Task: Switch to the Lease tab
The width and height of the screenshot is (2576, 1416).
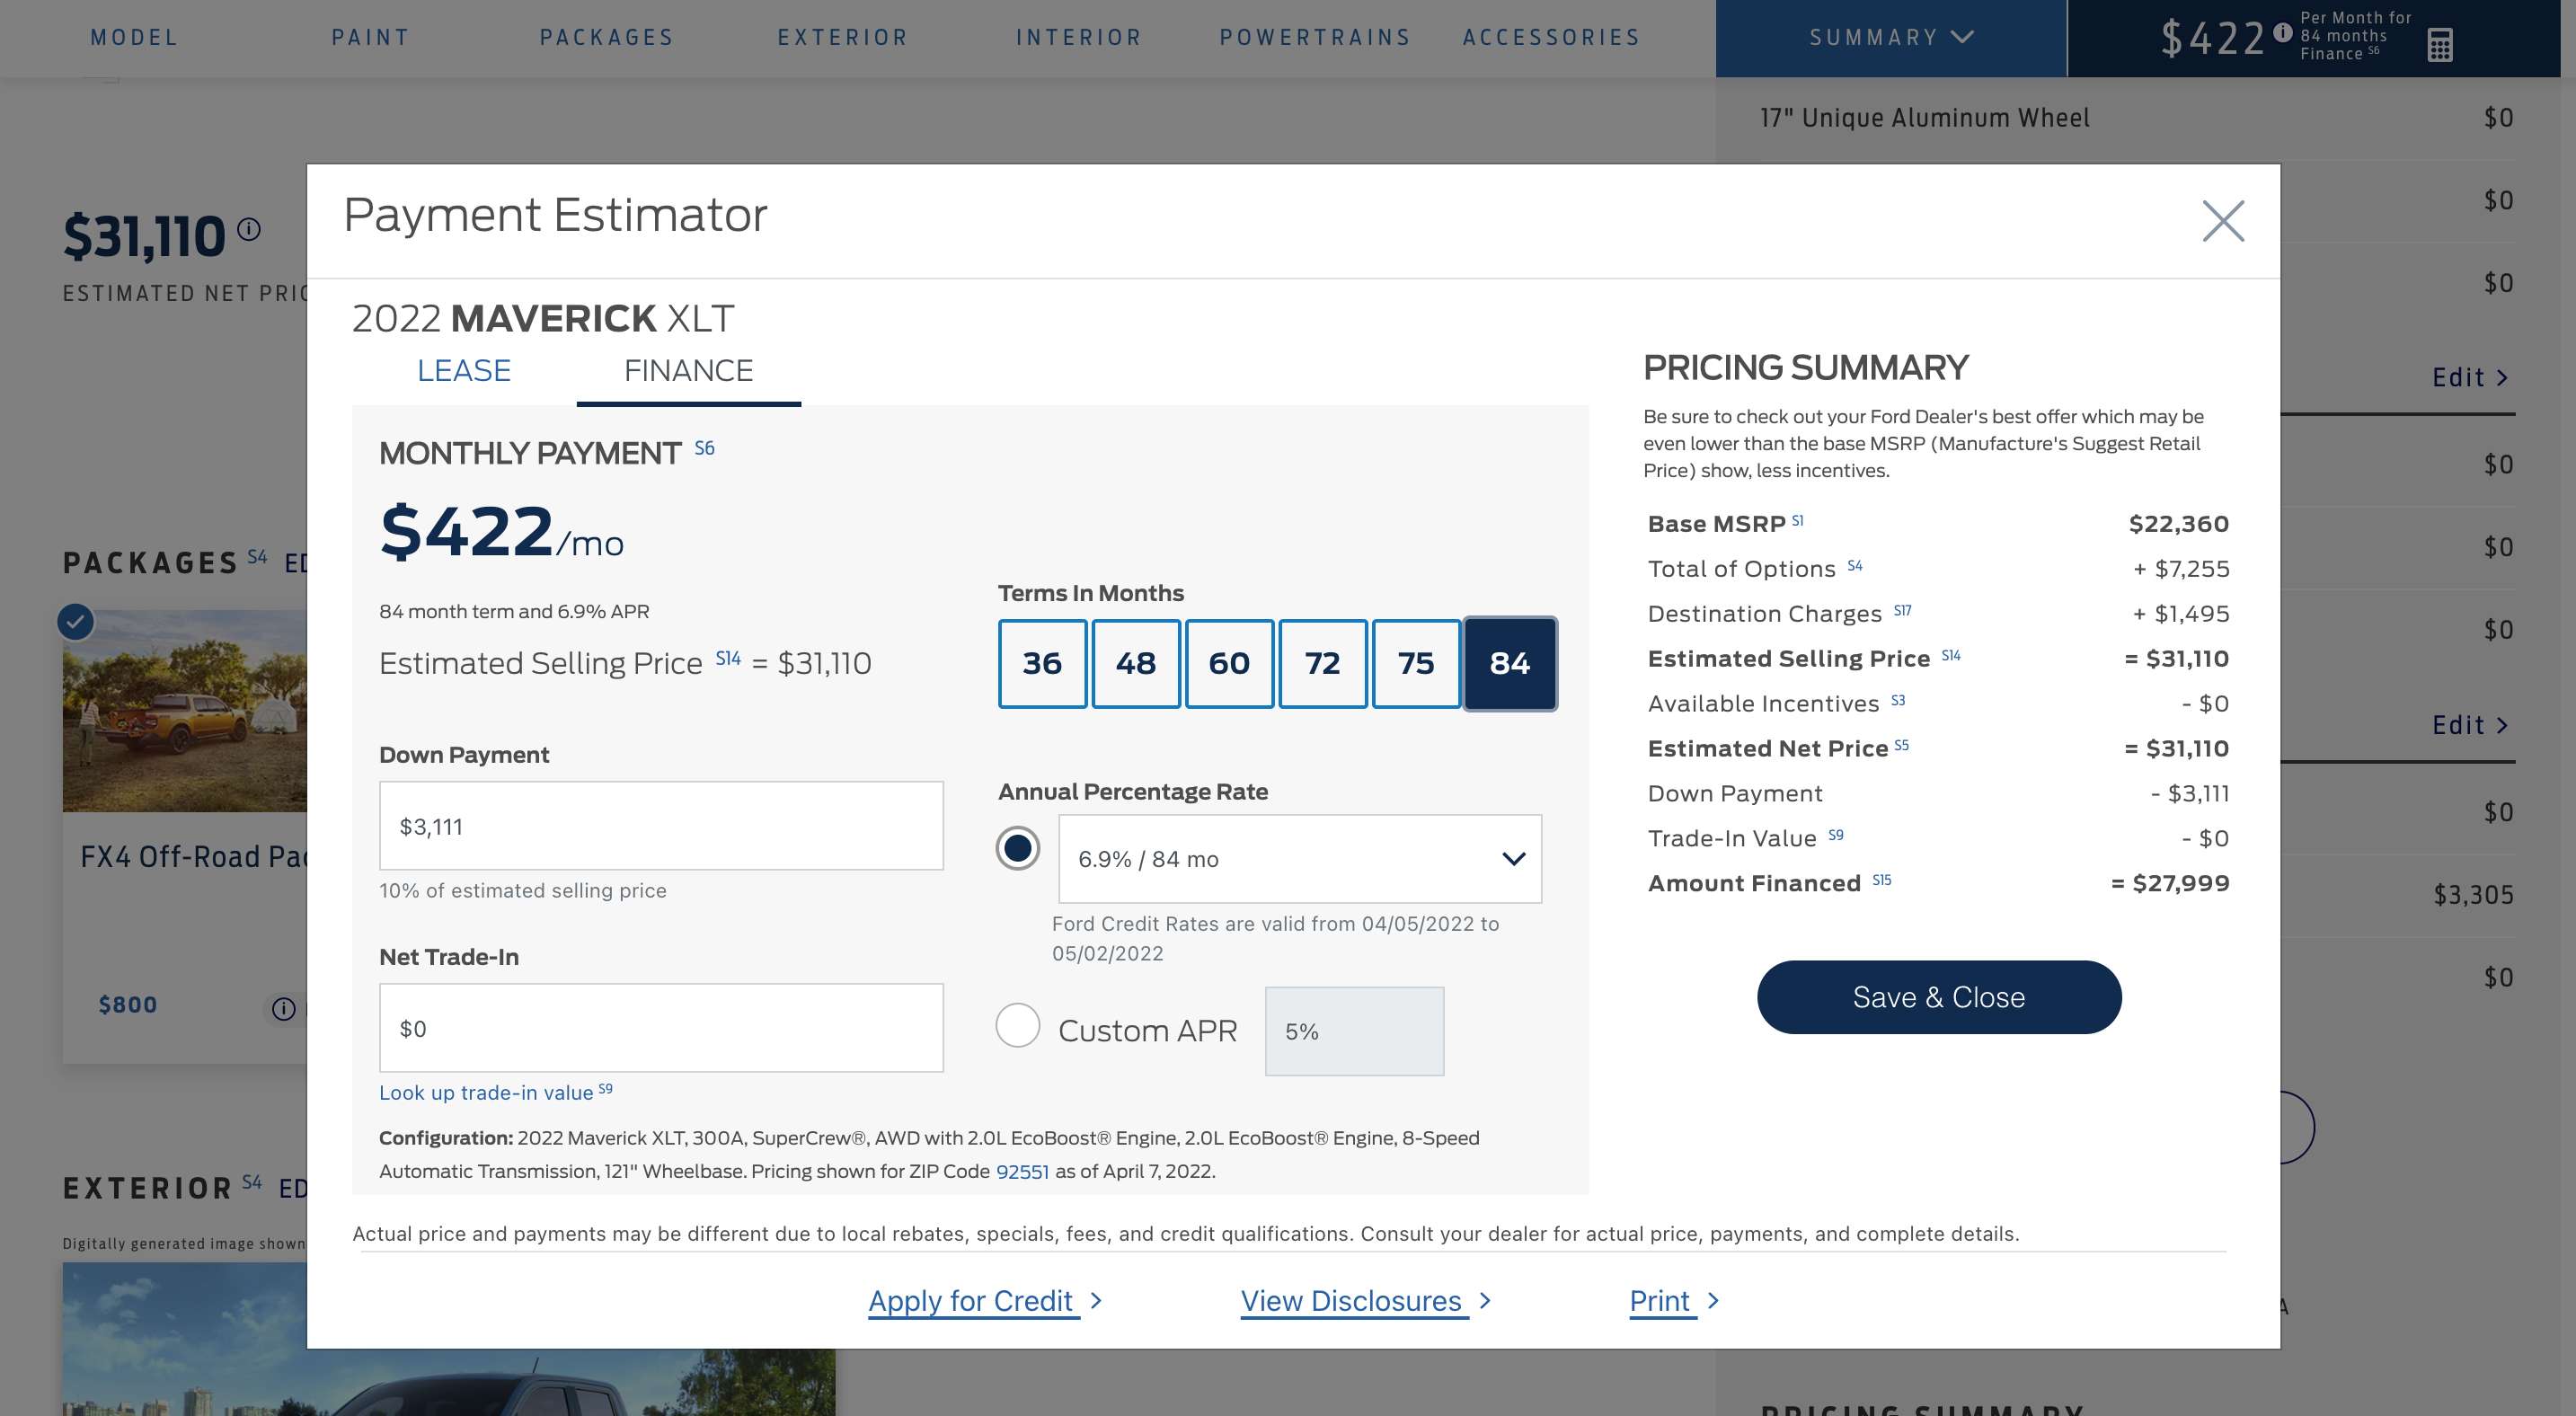Action: pos(464,371)
